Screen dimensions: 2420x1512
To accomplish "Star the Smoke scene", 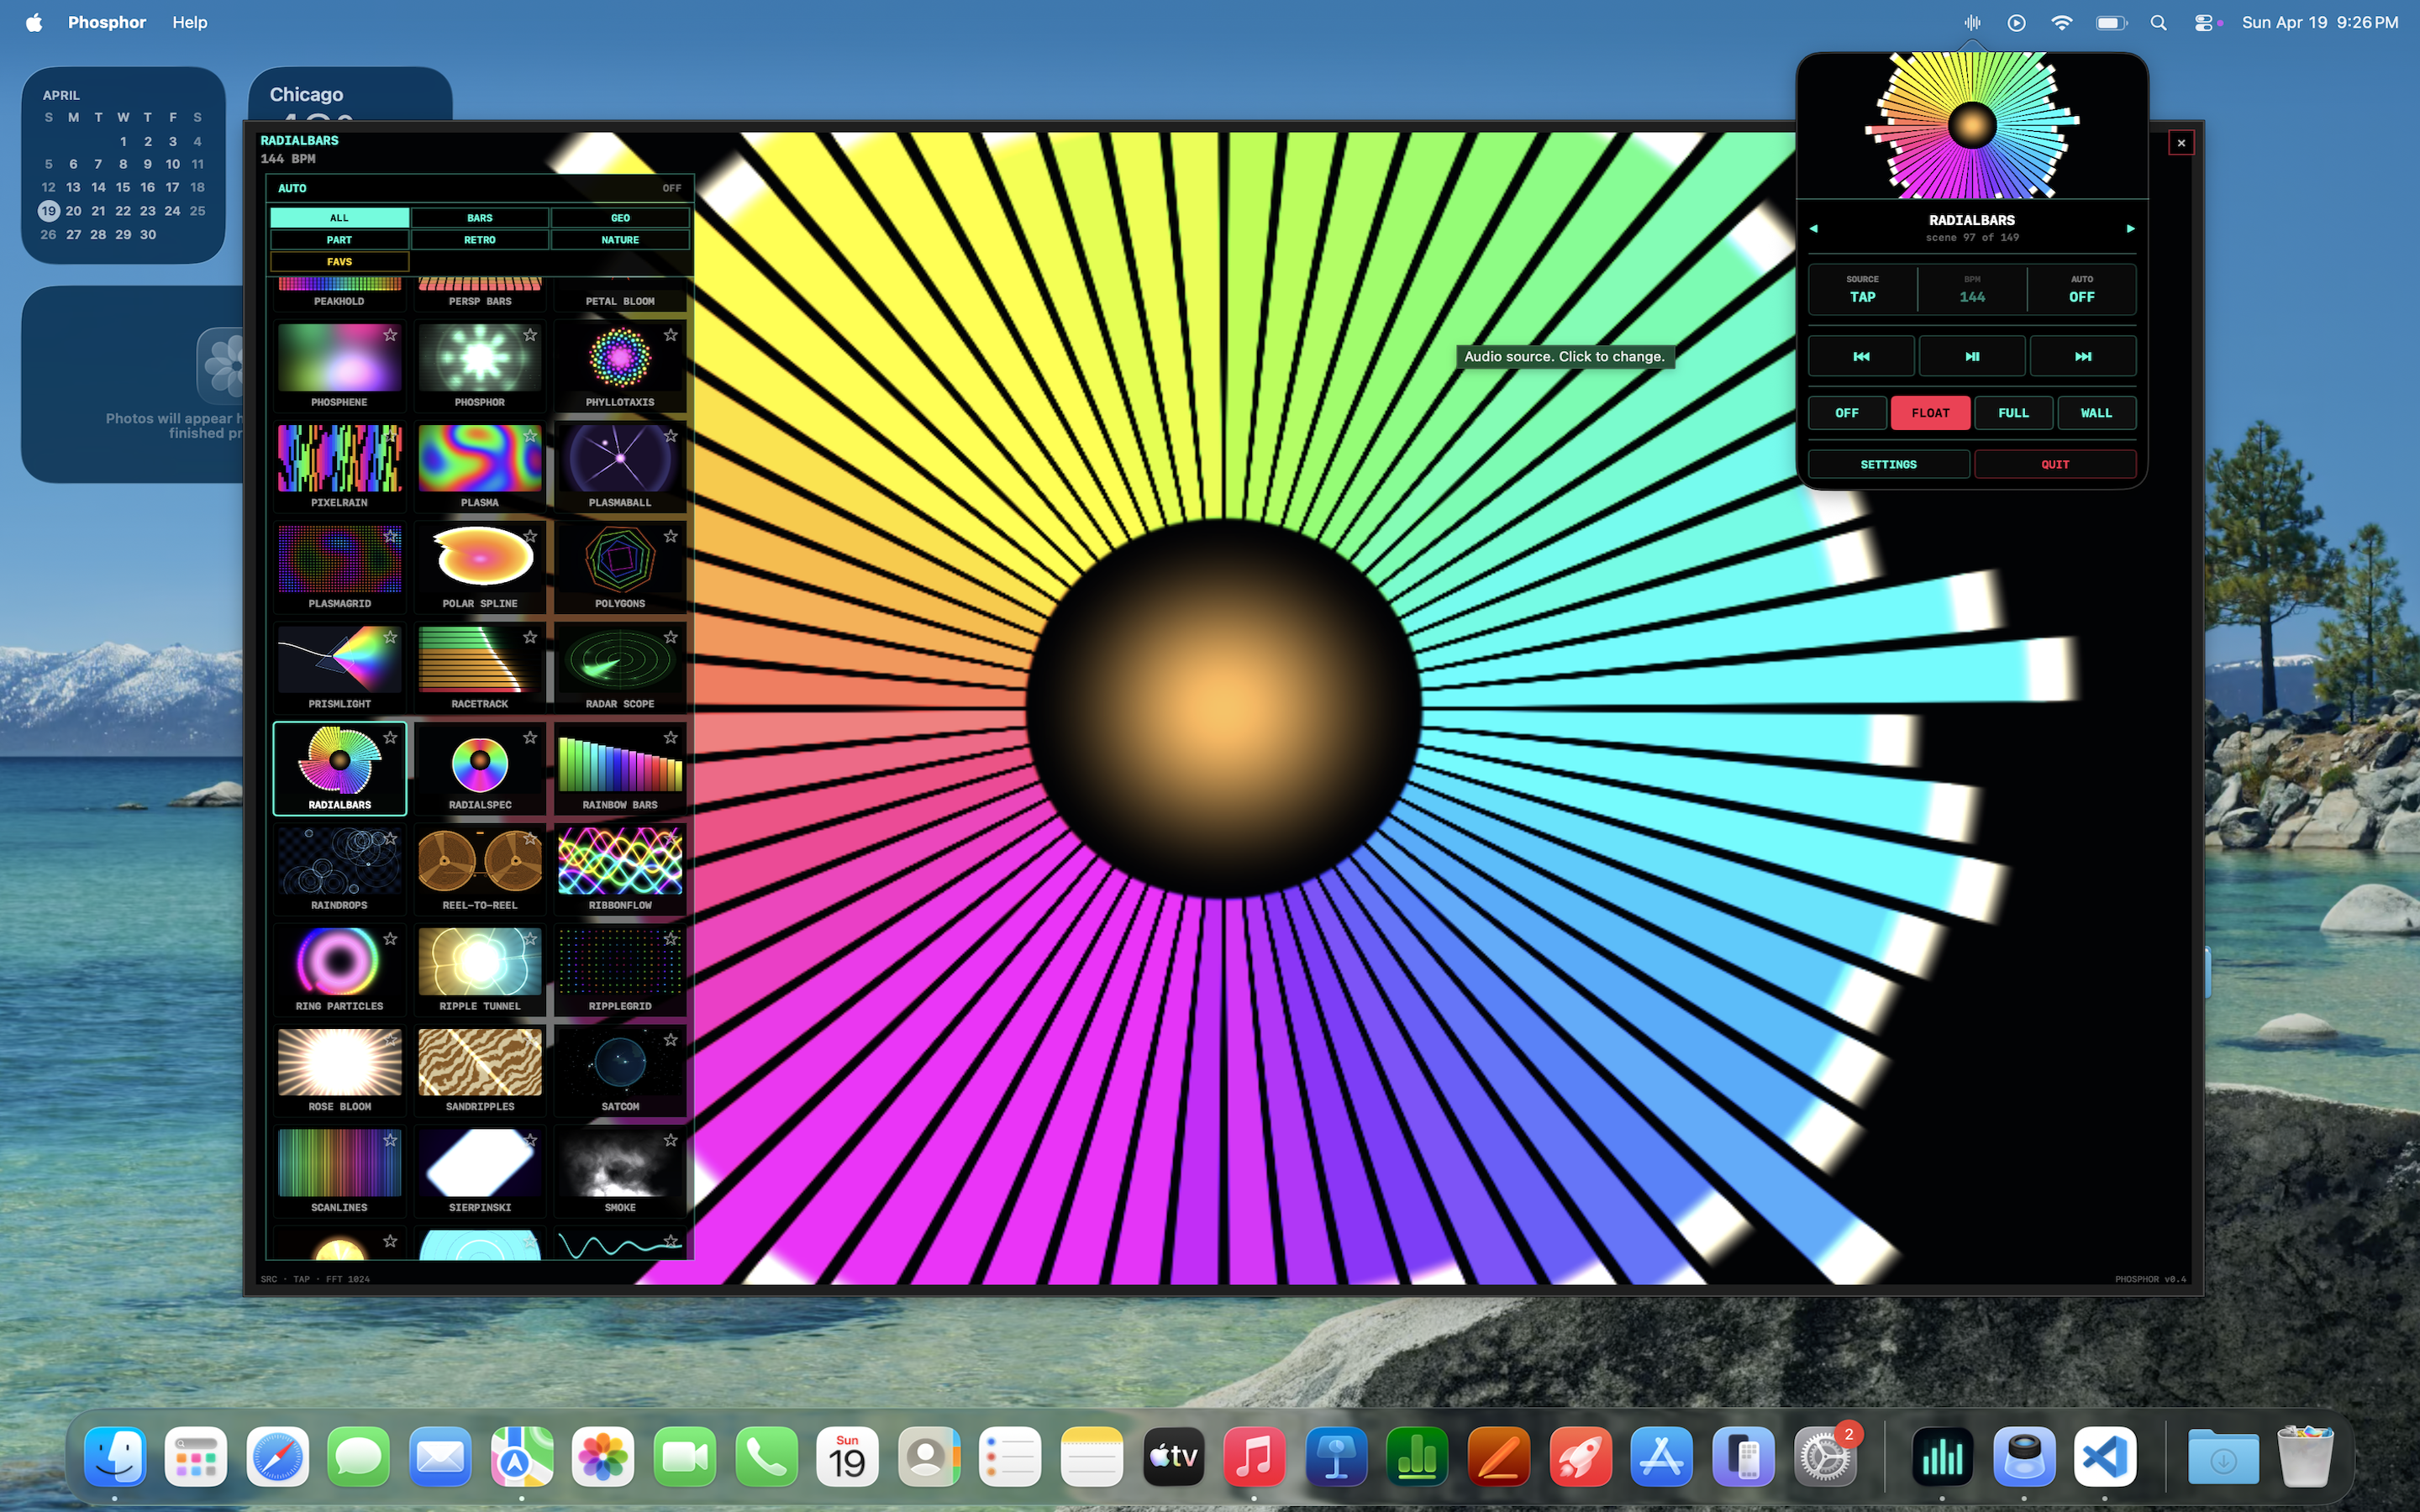I will point(671,1140).
